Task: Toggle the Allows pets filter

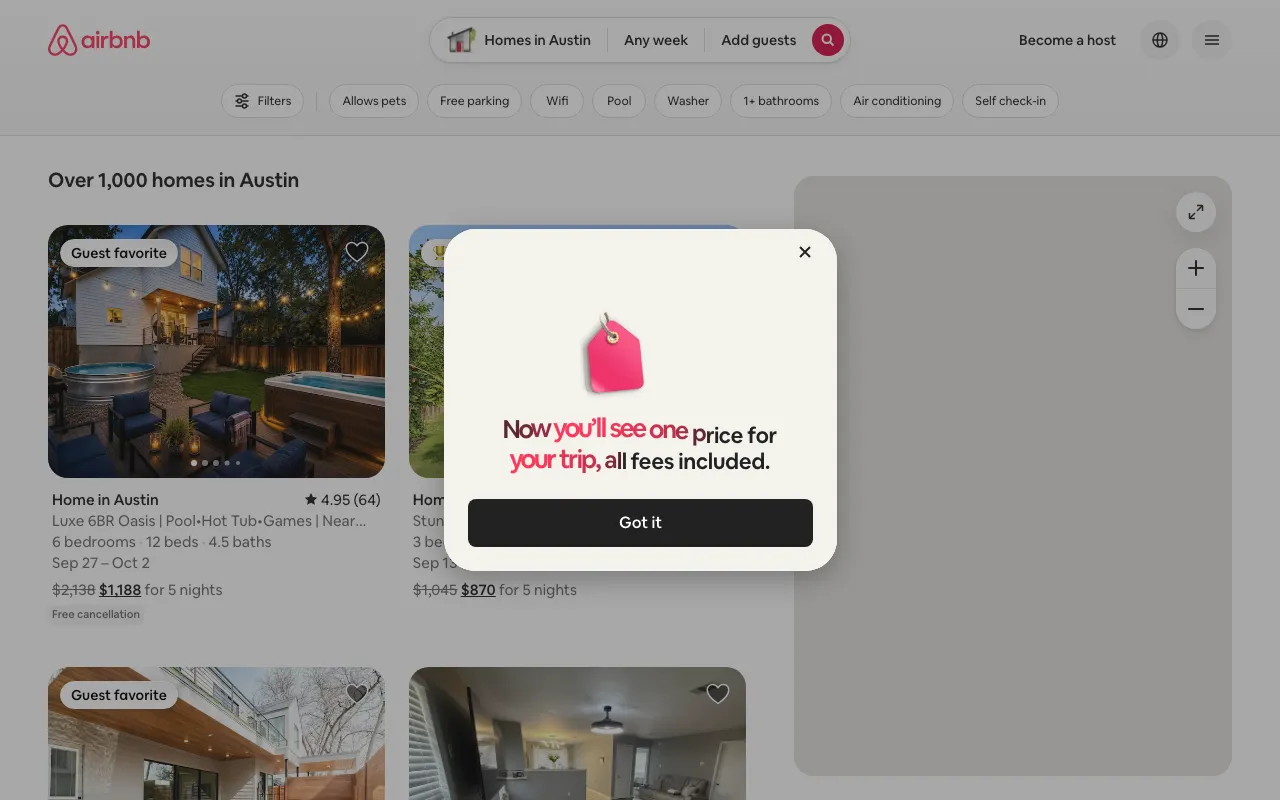Action: tap(374, 101)
